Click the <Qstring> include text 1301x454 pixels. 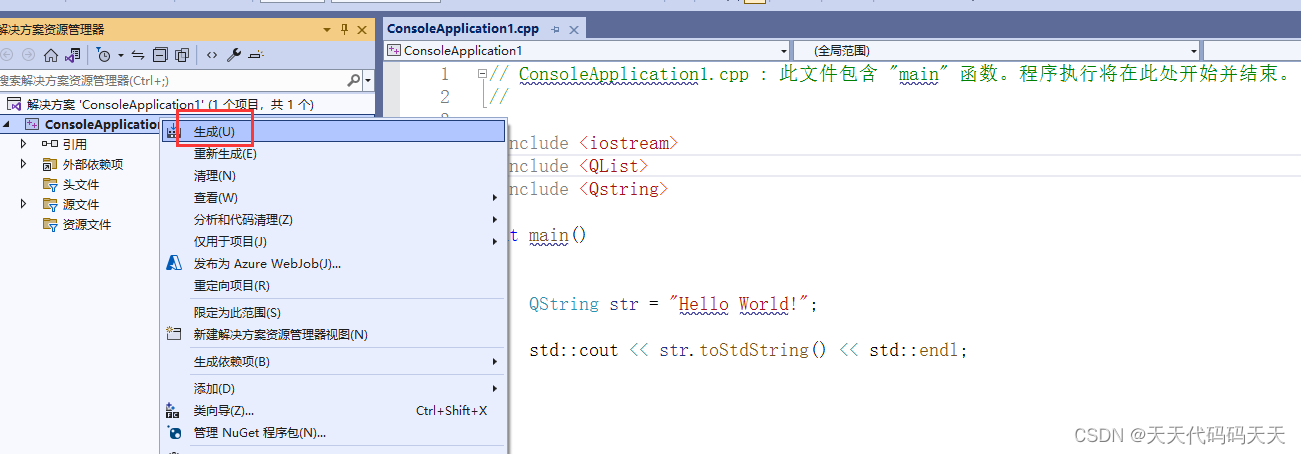[624, 189]
